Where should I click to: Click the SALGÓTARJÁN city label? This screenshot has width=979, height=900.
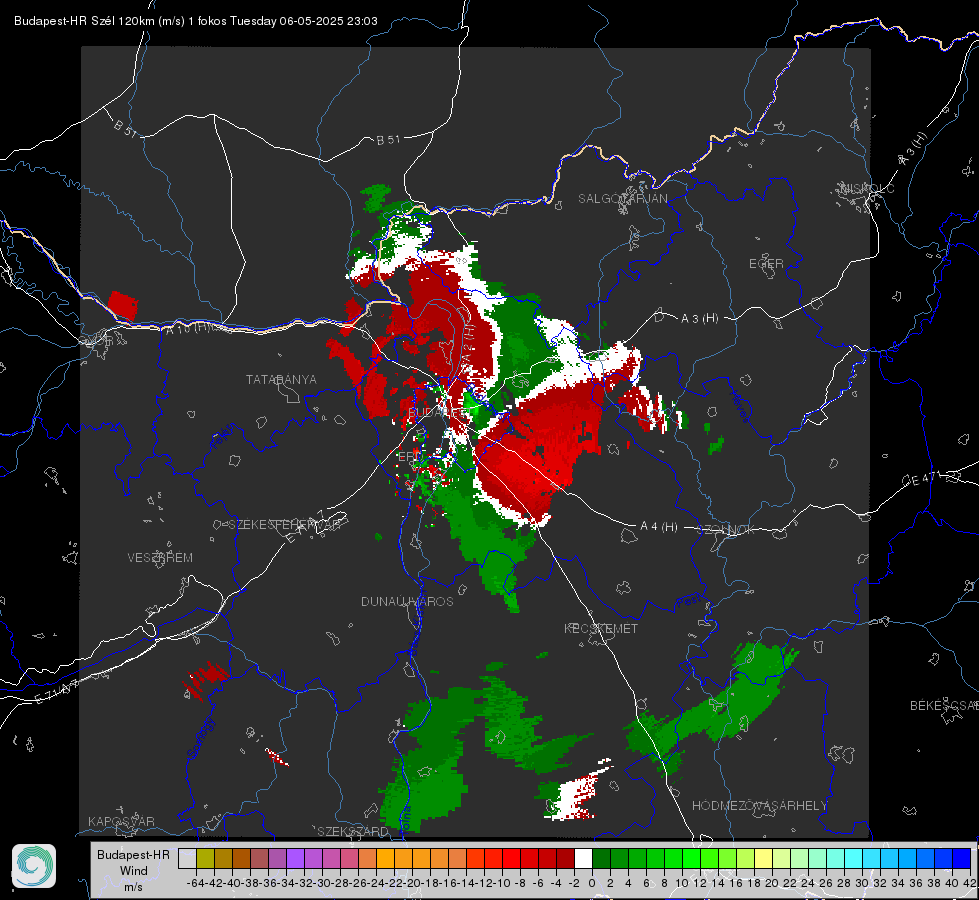pyautogui.click(x=622, y=199)
